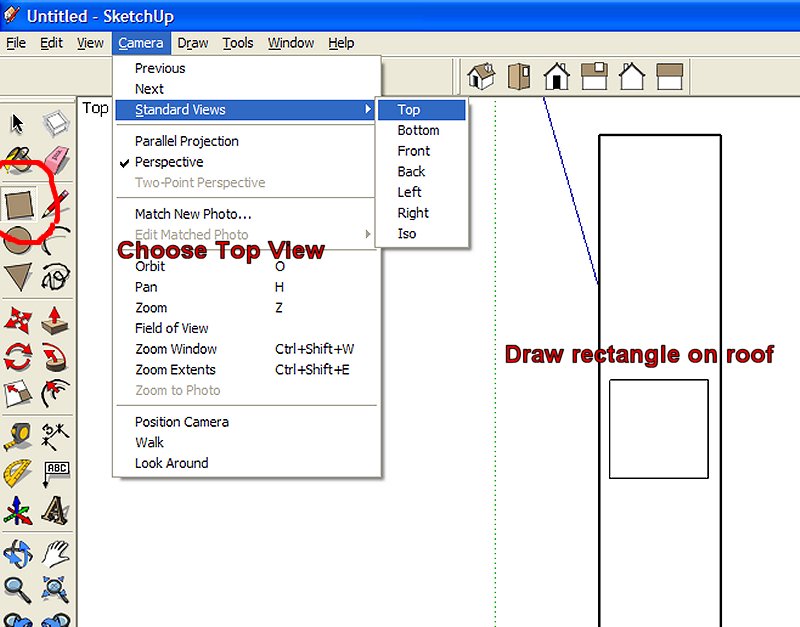
Task: Select the Scale tool icon
Action: pyautogui.click(x=18, y=393)
